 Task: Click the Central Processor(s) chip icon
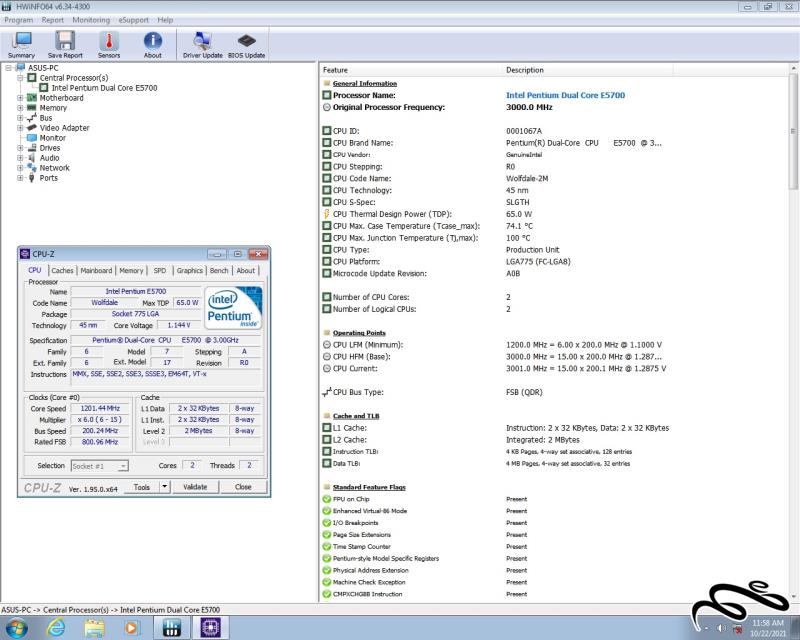coord(32,78)
